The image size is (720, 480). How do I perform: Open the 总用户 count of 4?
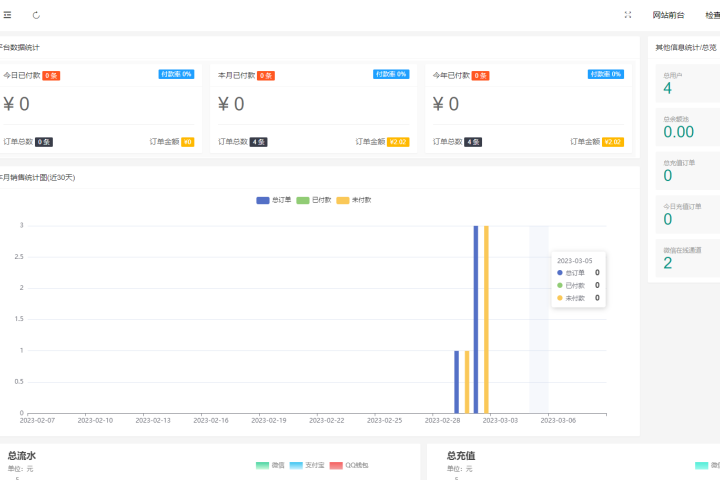coord(667,88)
